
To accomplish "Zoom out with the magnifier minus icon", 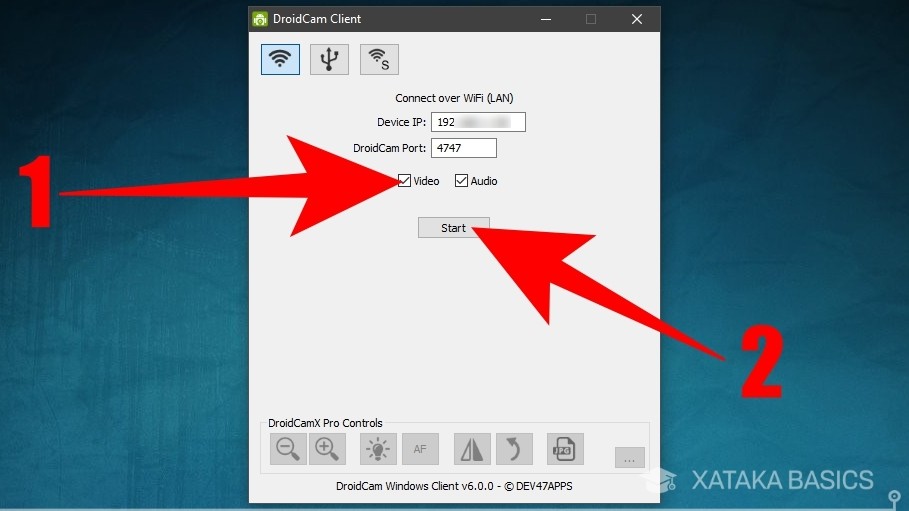I will [288, 449].
